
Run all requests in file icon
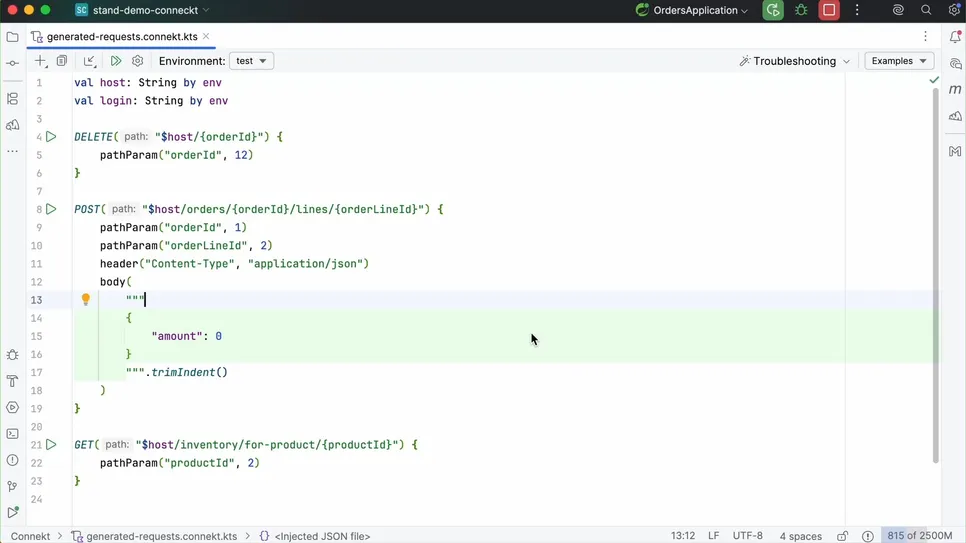115,60
